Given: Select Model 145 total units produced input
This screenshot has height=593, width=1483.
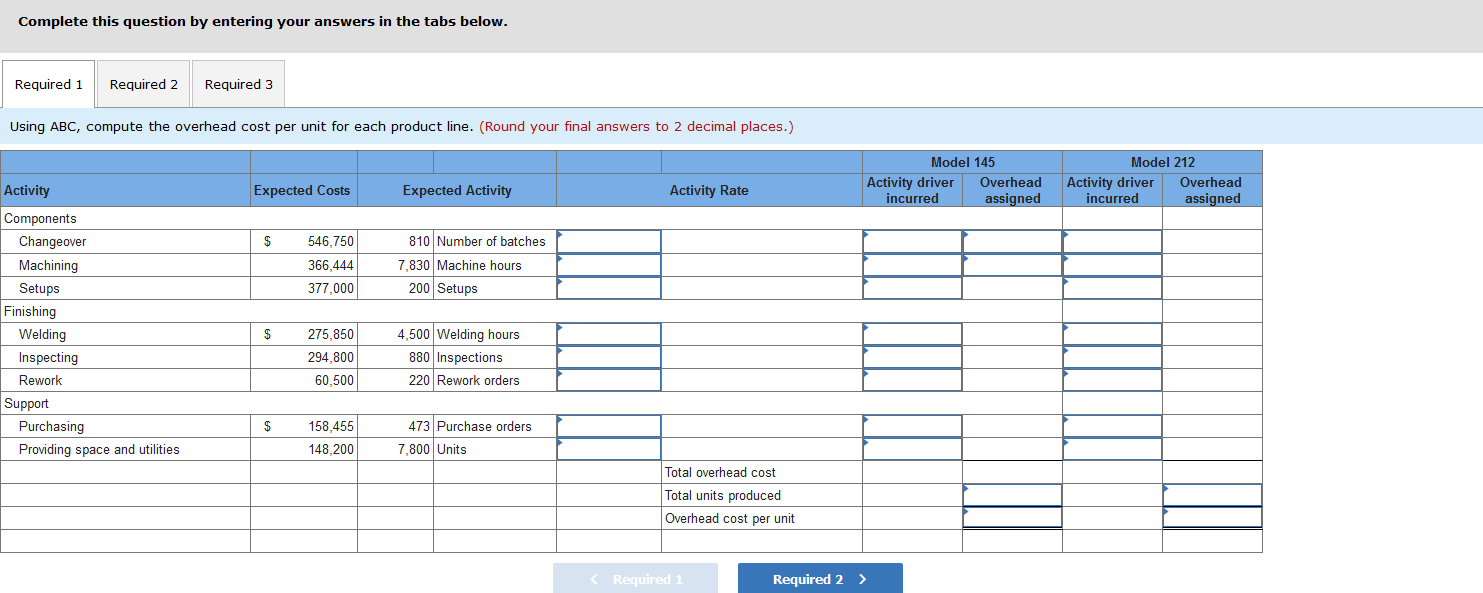Looking at the screenshot, I should [x=1012, y=495].
